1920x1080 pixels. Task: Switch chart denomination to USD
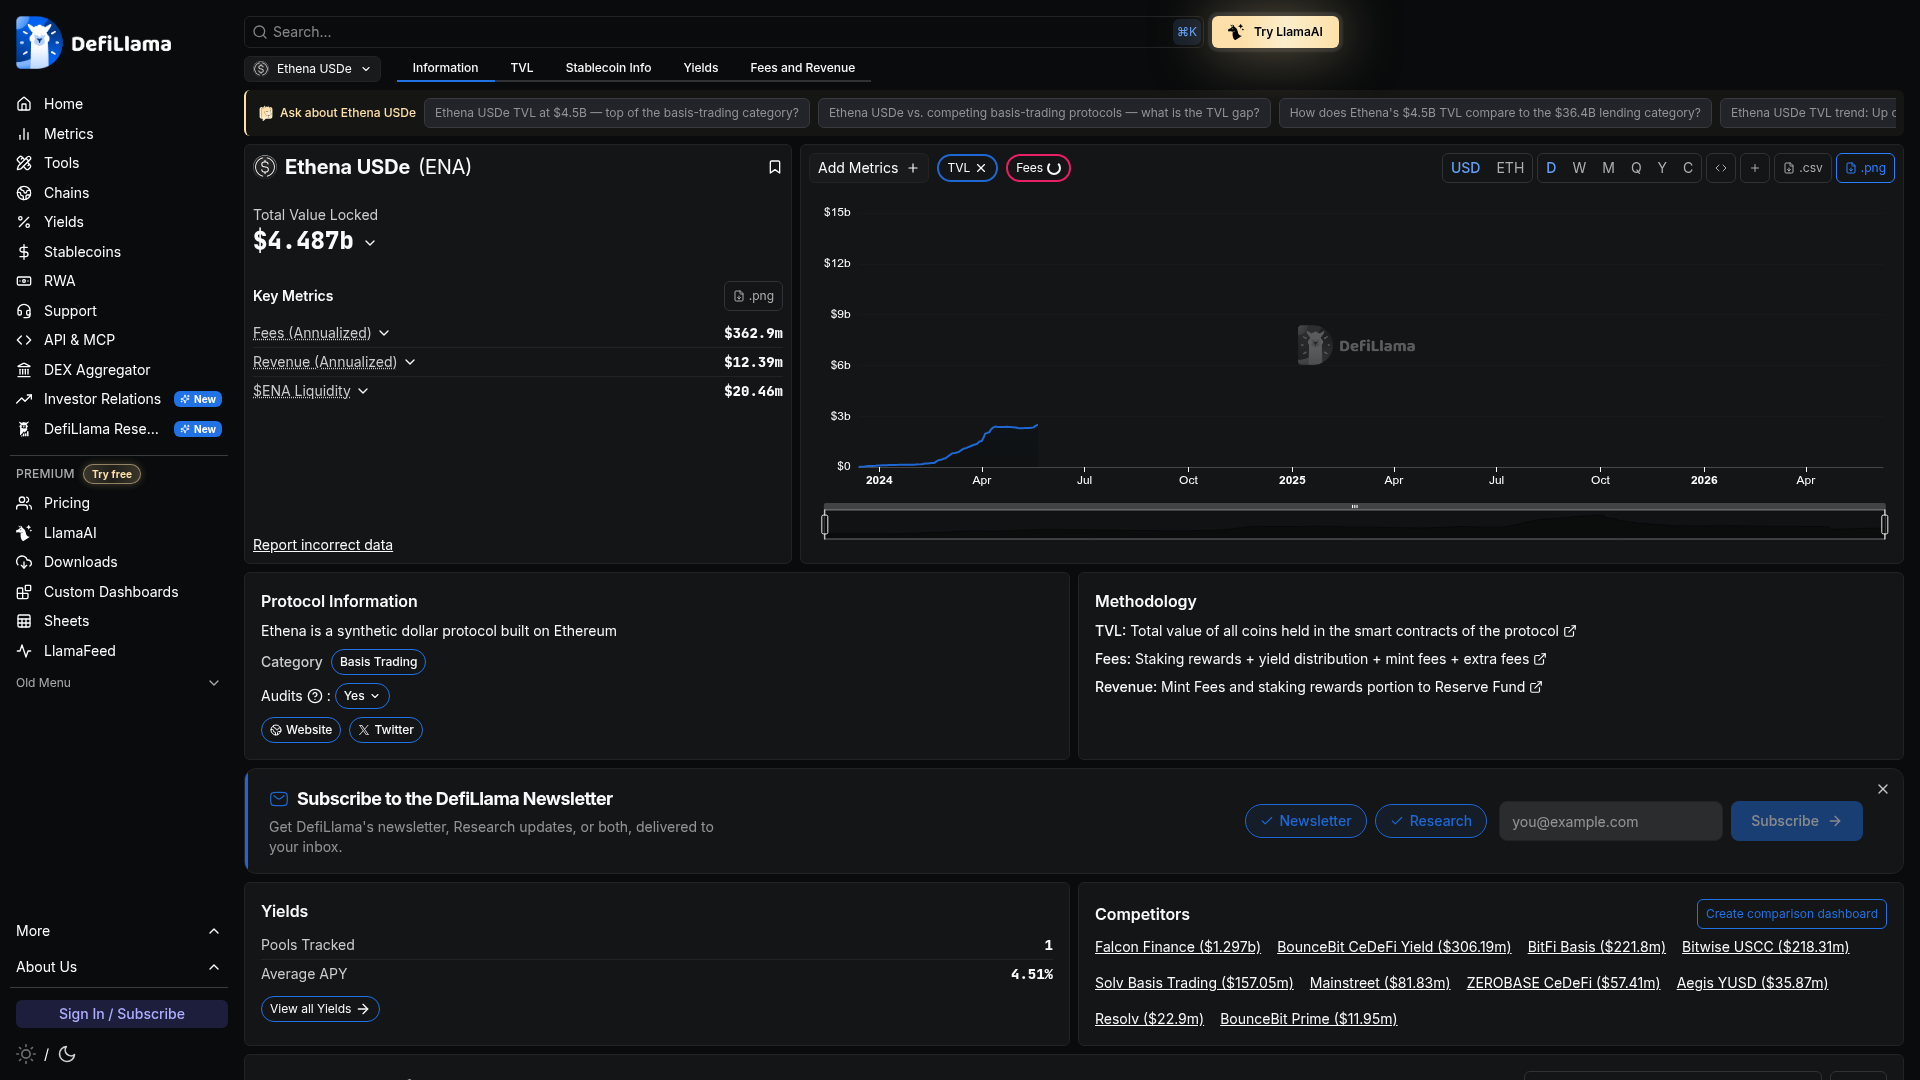pos(1465,168)
